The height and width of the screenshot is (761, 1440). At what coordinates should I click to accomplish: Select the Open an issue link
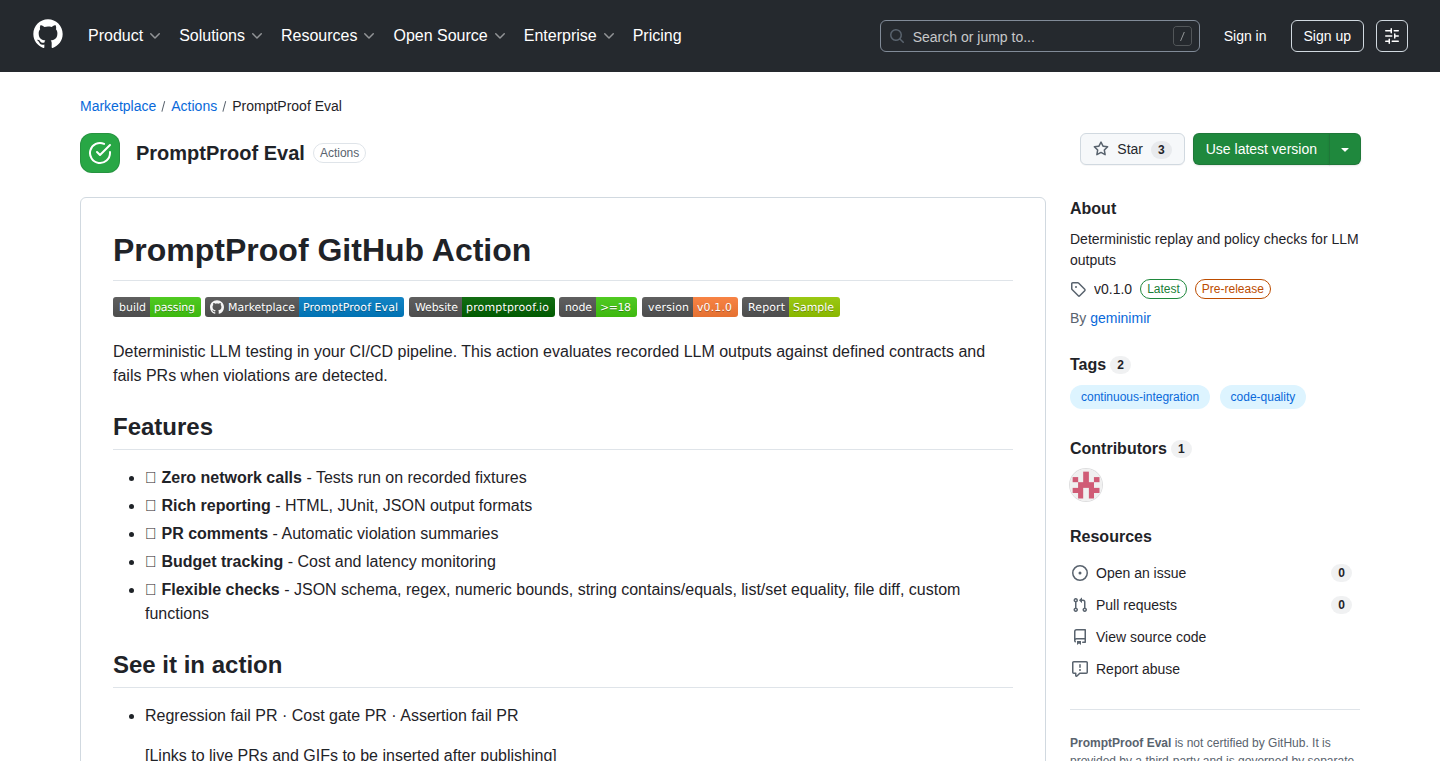pos(1141,573)
